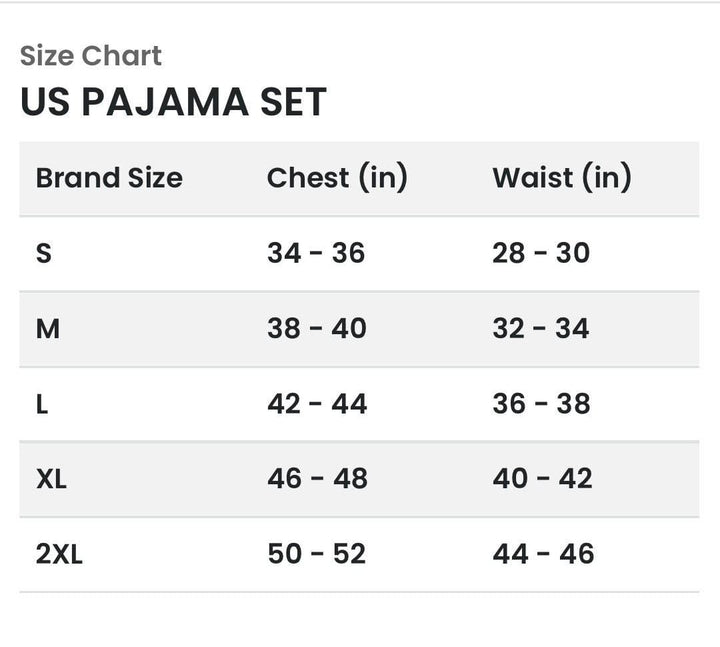Screen dimensions: 720x647
Task: Click the "Size Chart" label
Action: 91,56
